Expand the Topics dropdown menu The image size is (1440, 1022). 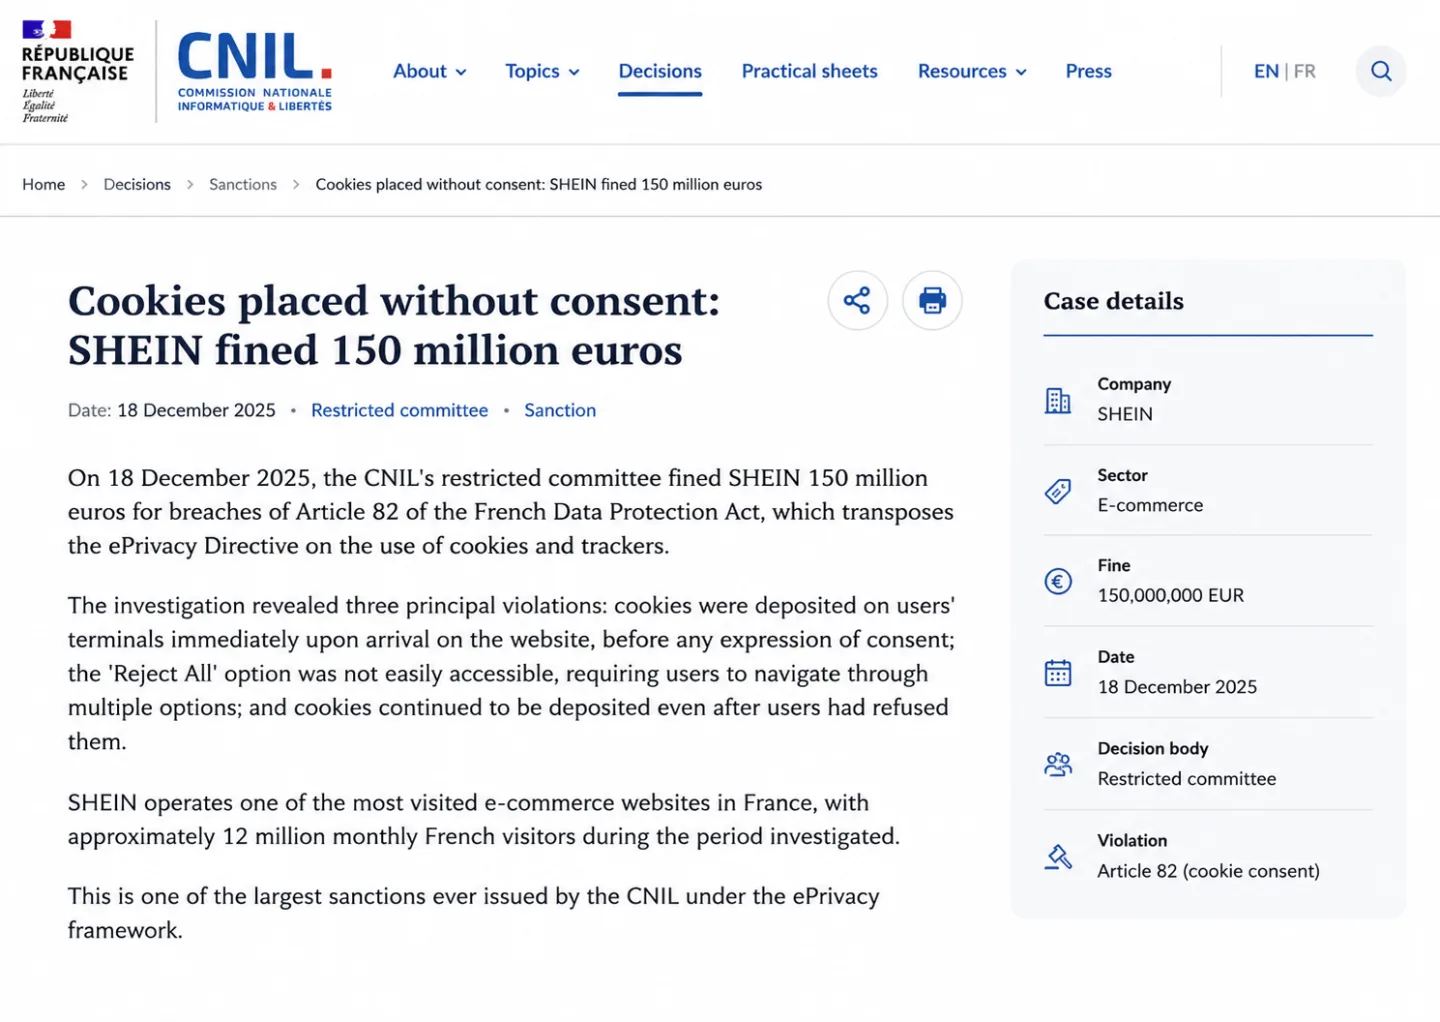pyautogui.click(x=542, y=71)
